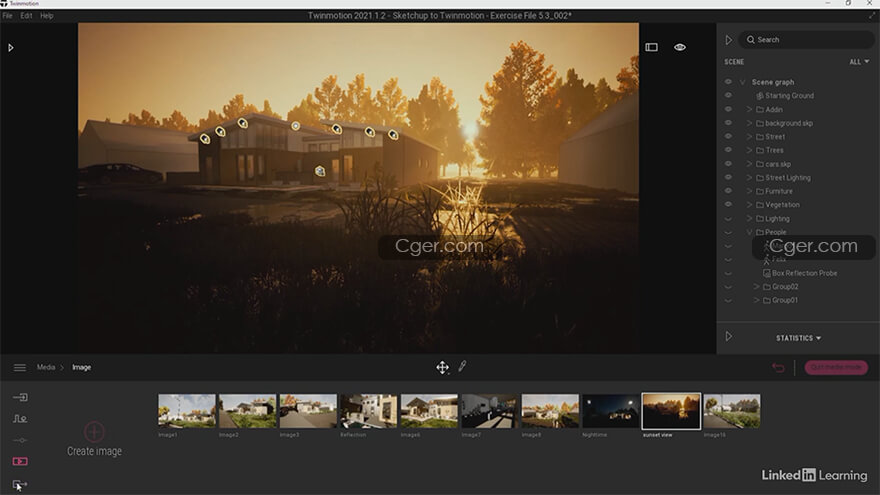Viewport: 880px width, 495px height.
Task: Show the hidden People folder
Action: point(728,232)
